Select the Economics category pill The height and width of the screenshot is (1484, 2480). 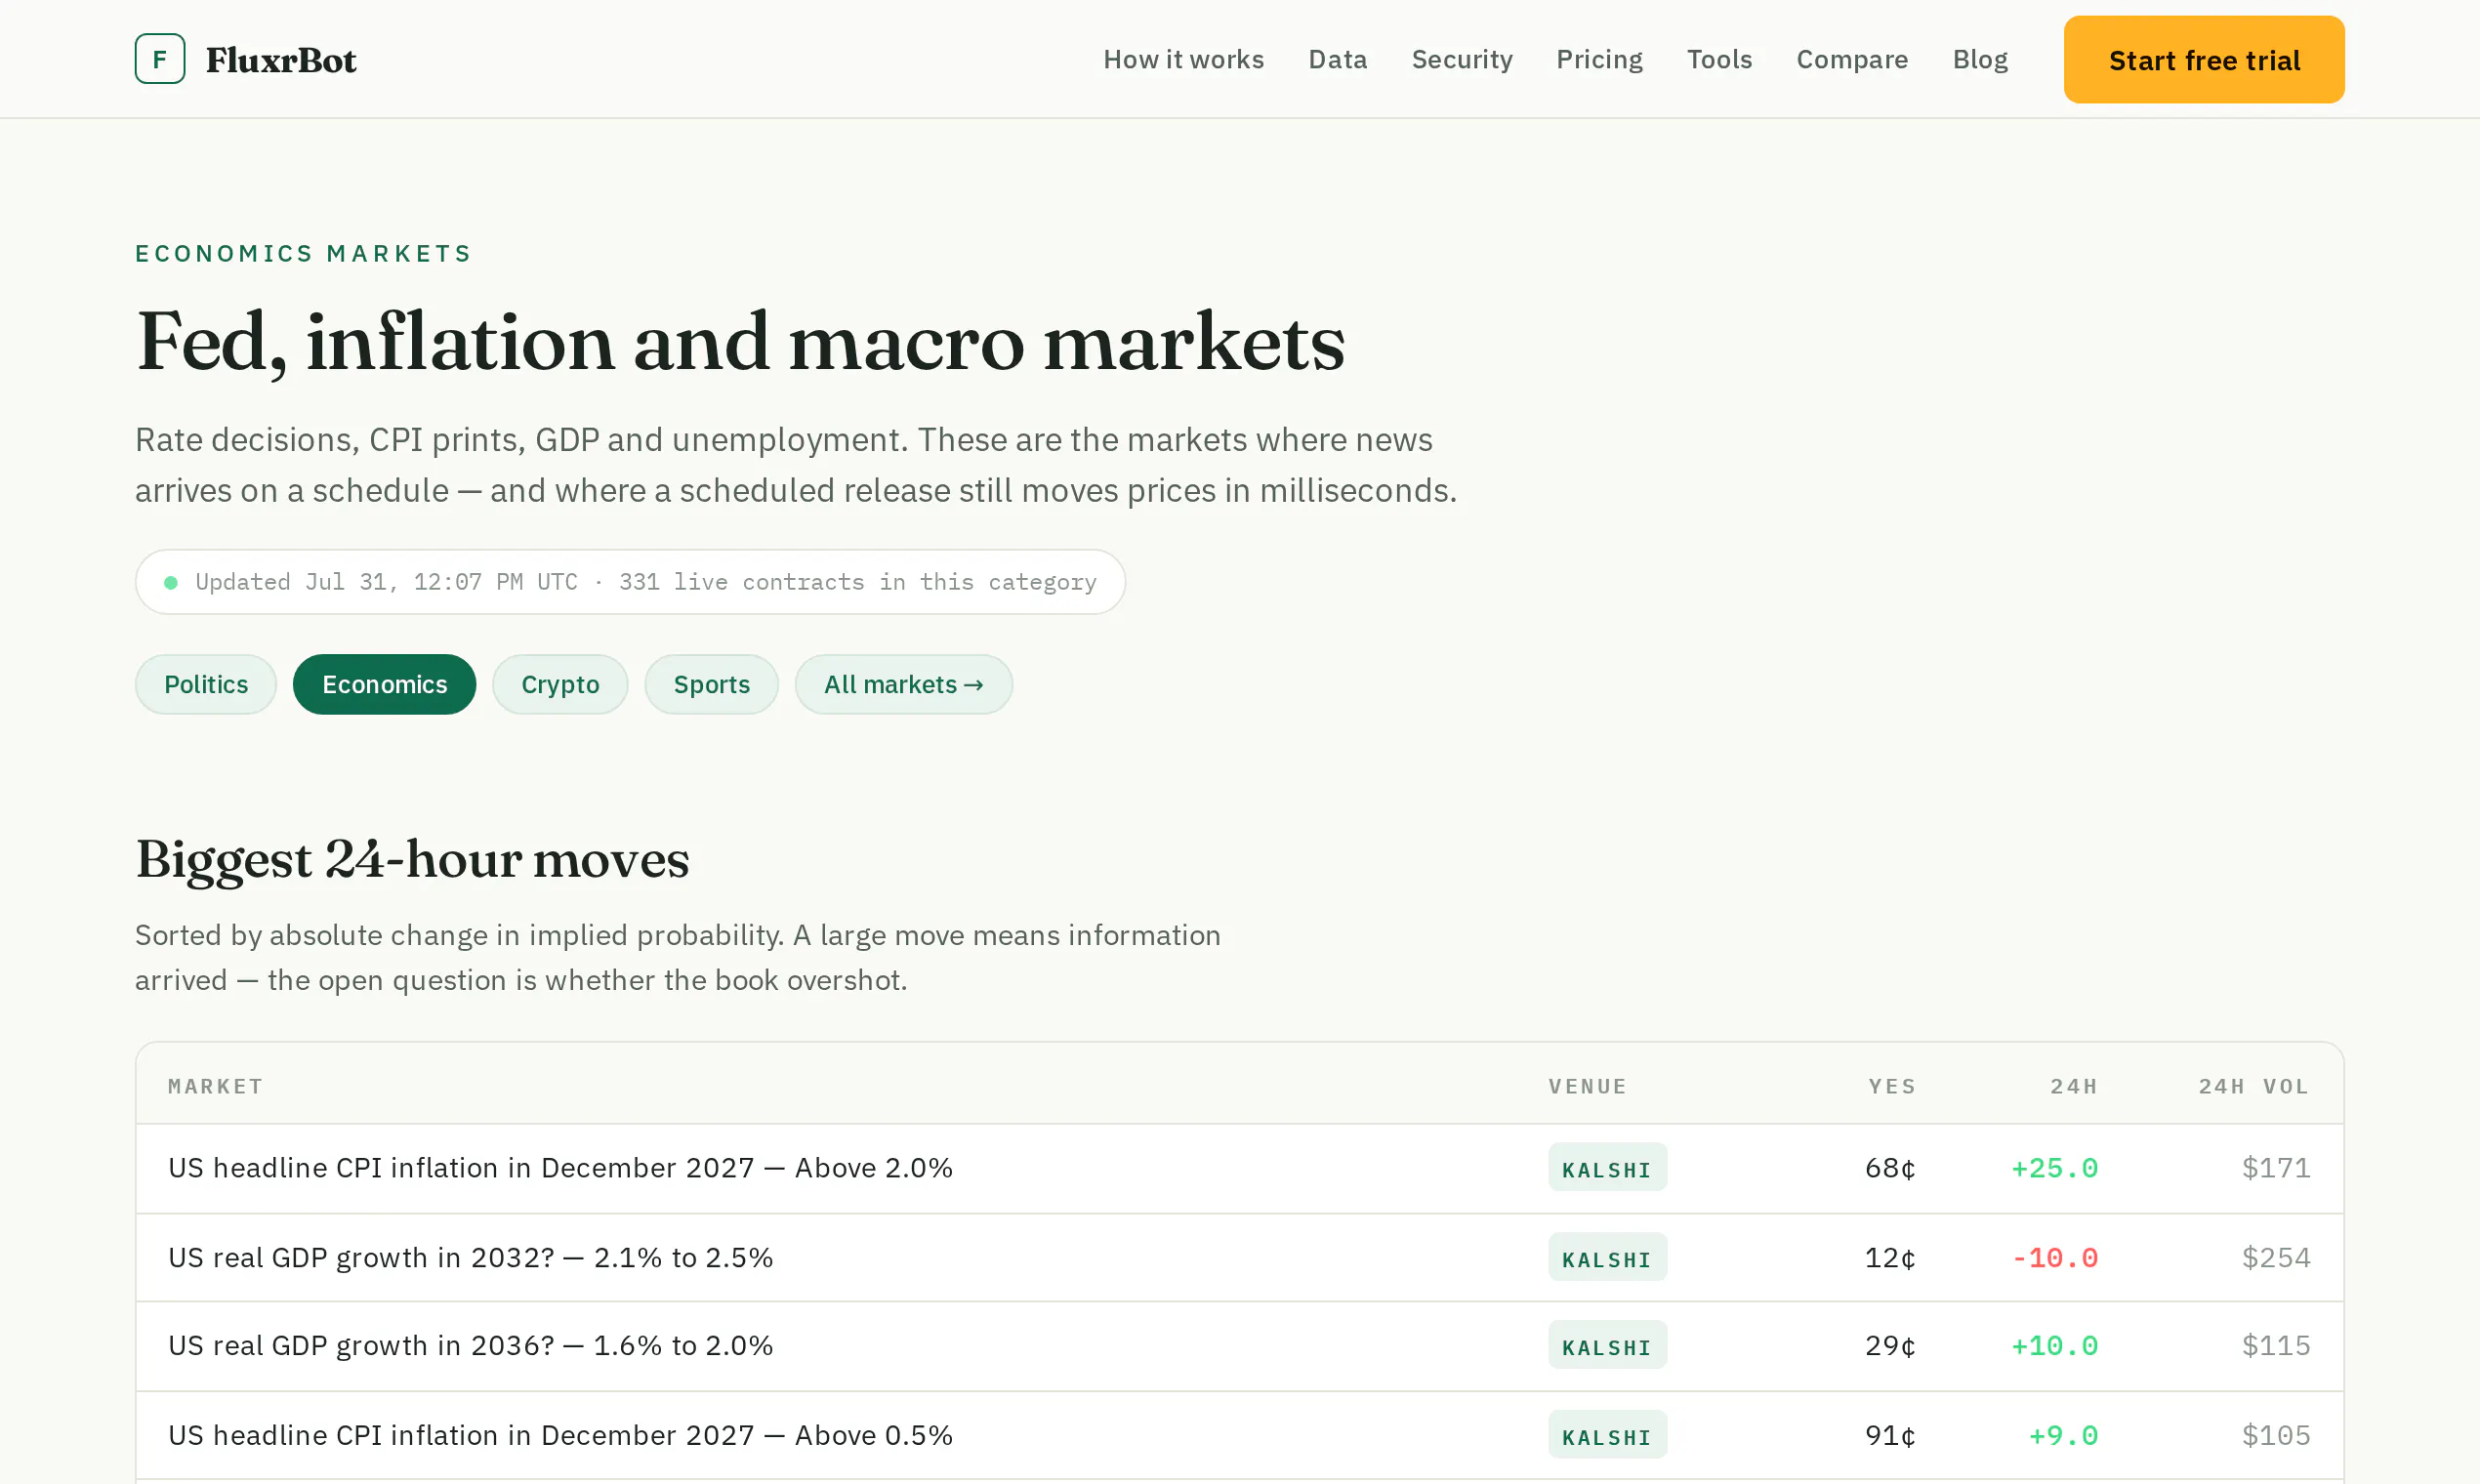(x=385, y=685)
